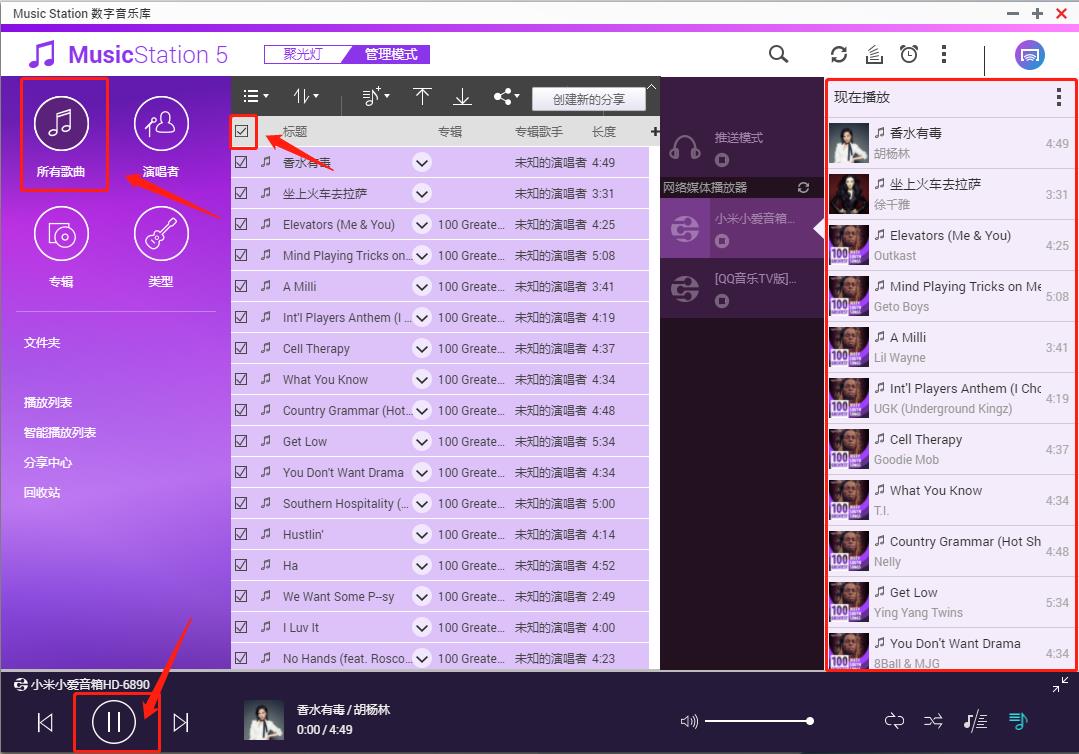Expand options for Hustlin' row

[422, 535]
